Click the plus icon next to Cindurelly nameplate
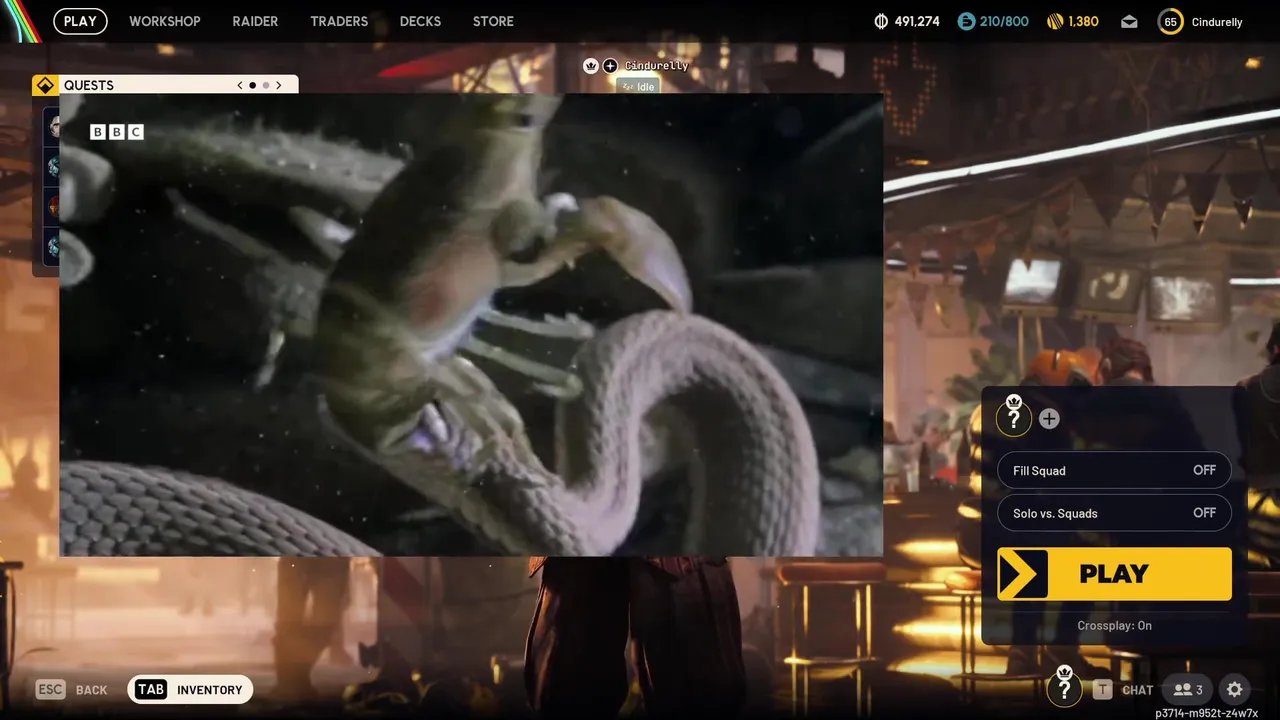1280x720 pixels. click(x=610, y=65)
